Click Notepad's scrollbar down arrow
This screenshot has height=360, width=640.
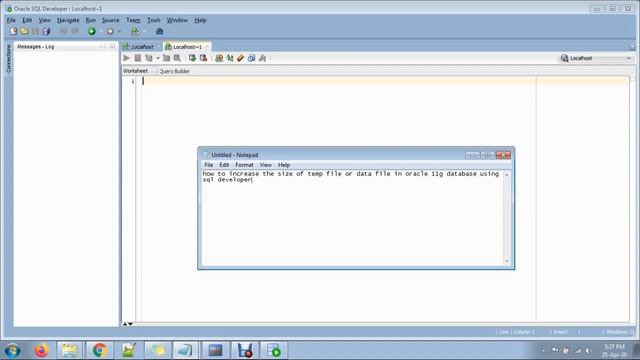[507, 262]
